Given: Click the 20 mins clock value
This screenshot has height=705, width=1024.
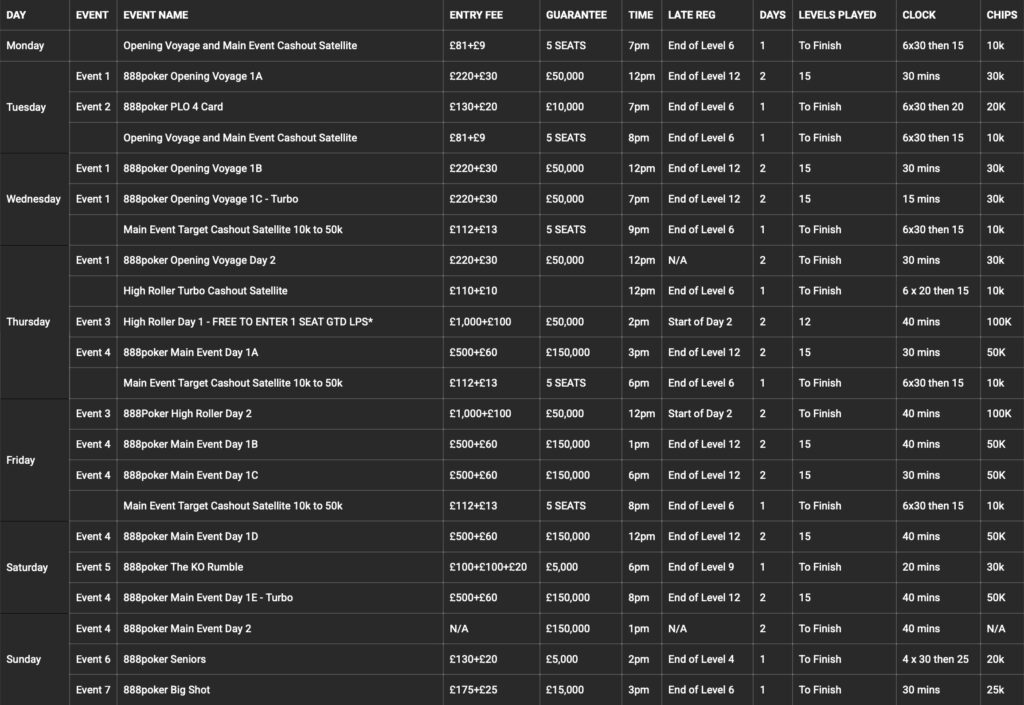Looking at the screenshot, I should pos(921,567).
